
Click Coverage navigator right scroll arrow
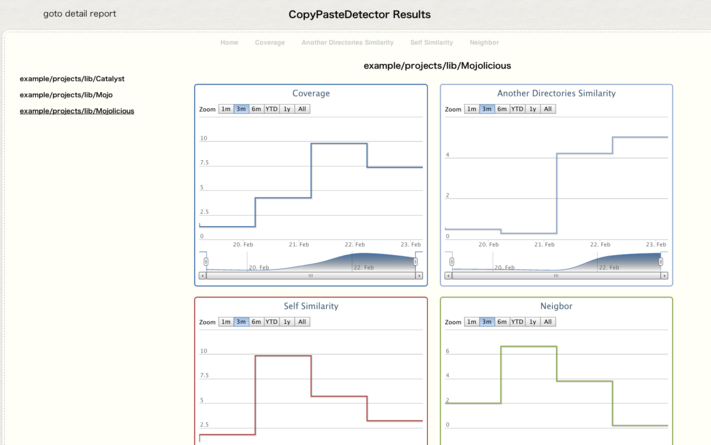(419, 275)
